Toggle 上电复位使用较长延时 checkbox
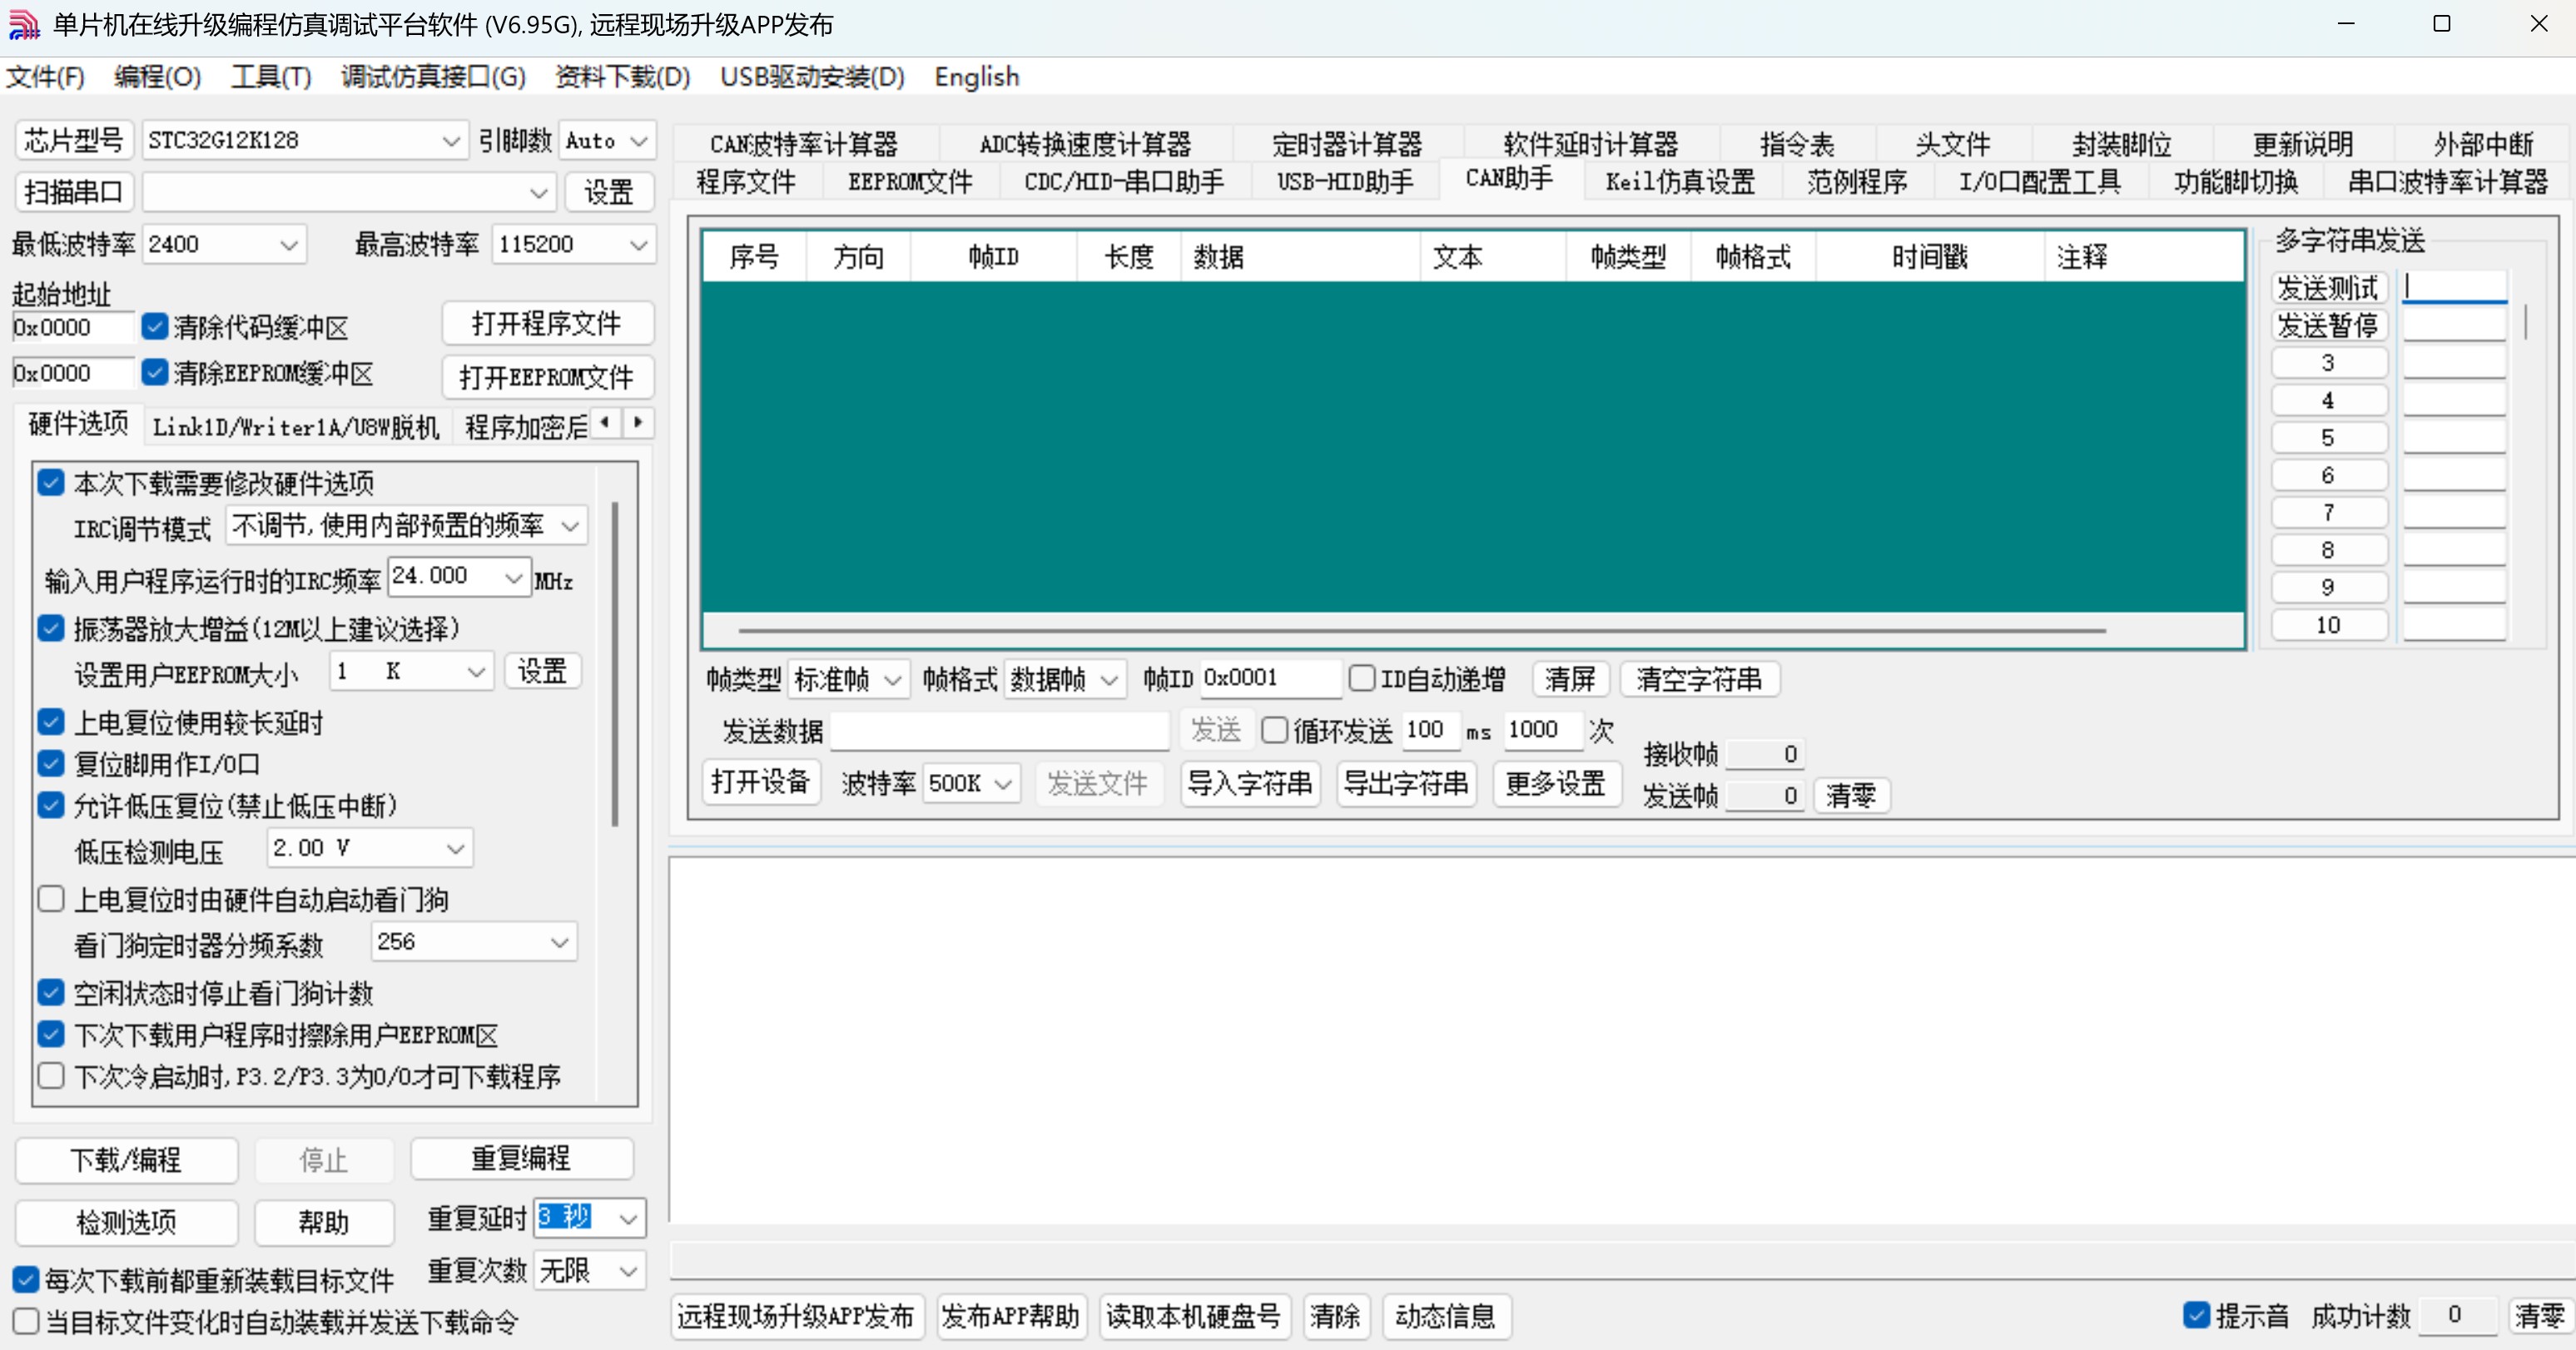 (x=51, y=722)
